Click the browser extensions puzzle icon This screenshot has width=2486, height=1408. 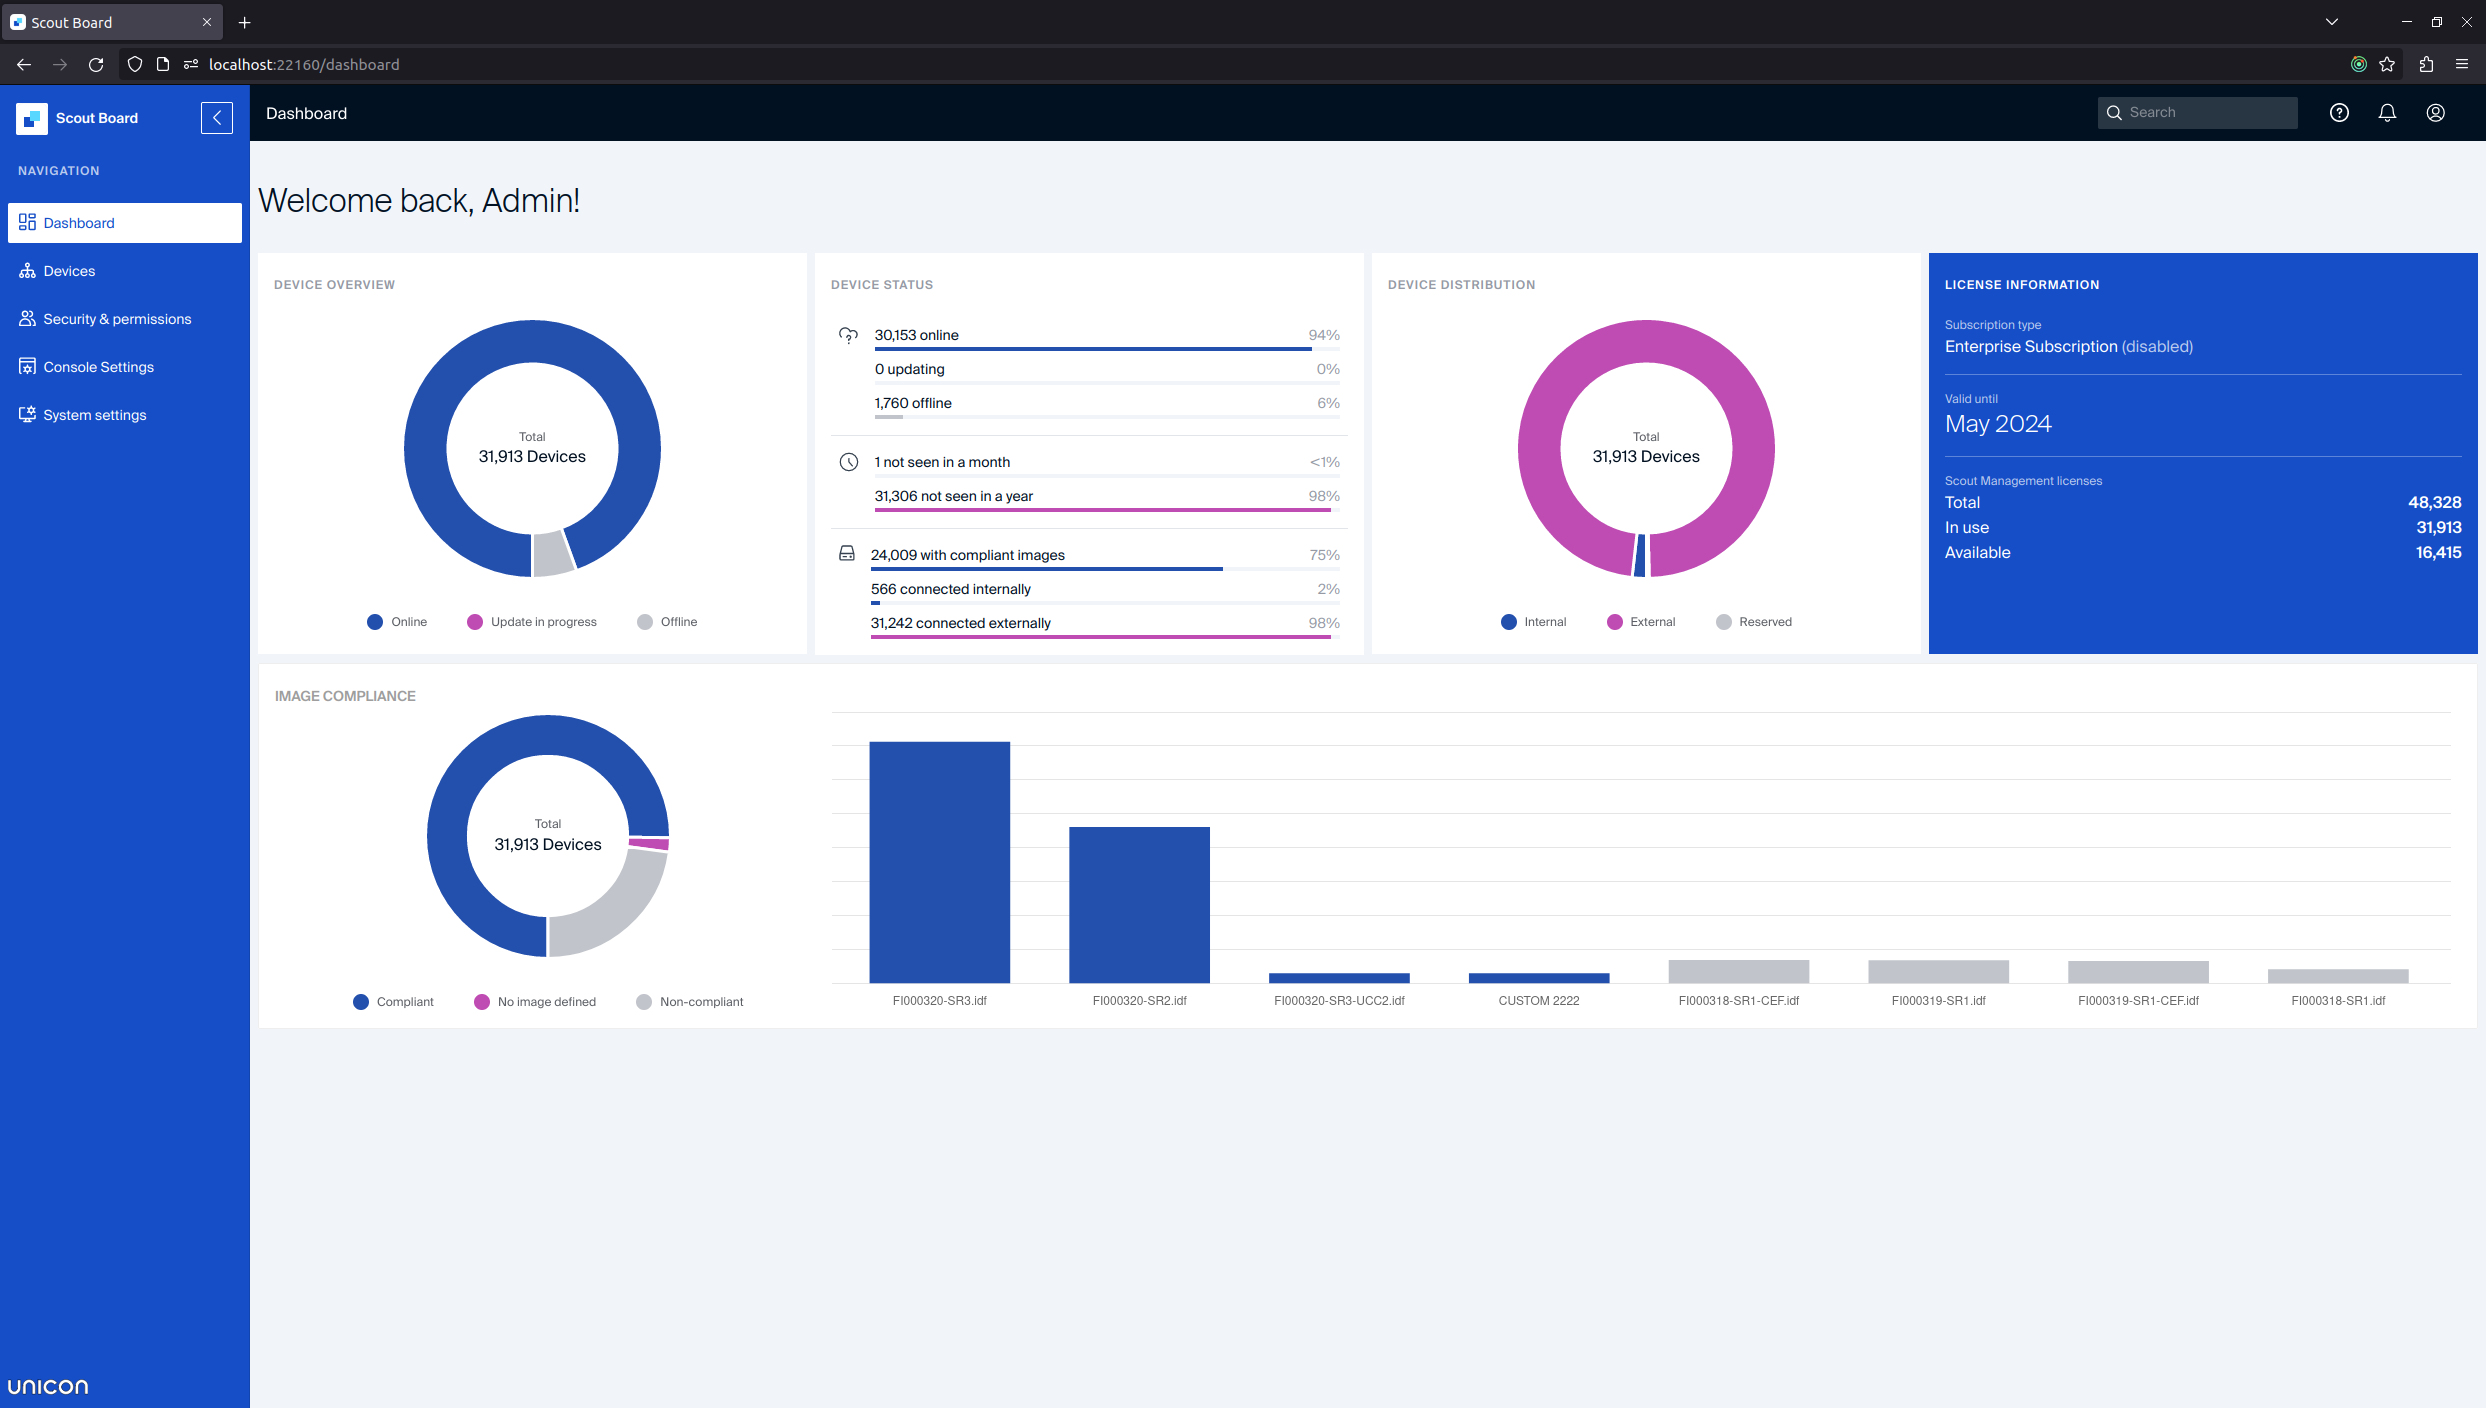click(x=2426, y=64)
